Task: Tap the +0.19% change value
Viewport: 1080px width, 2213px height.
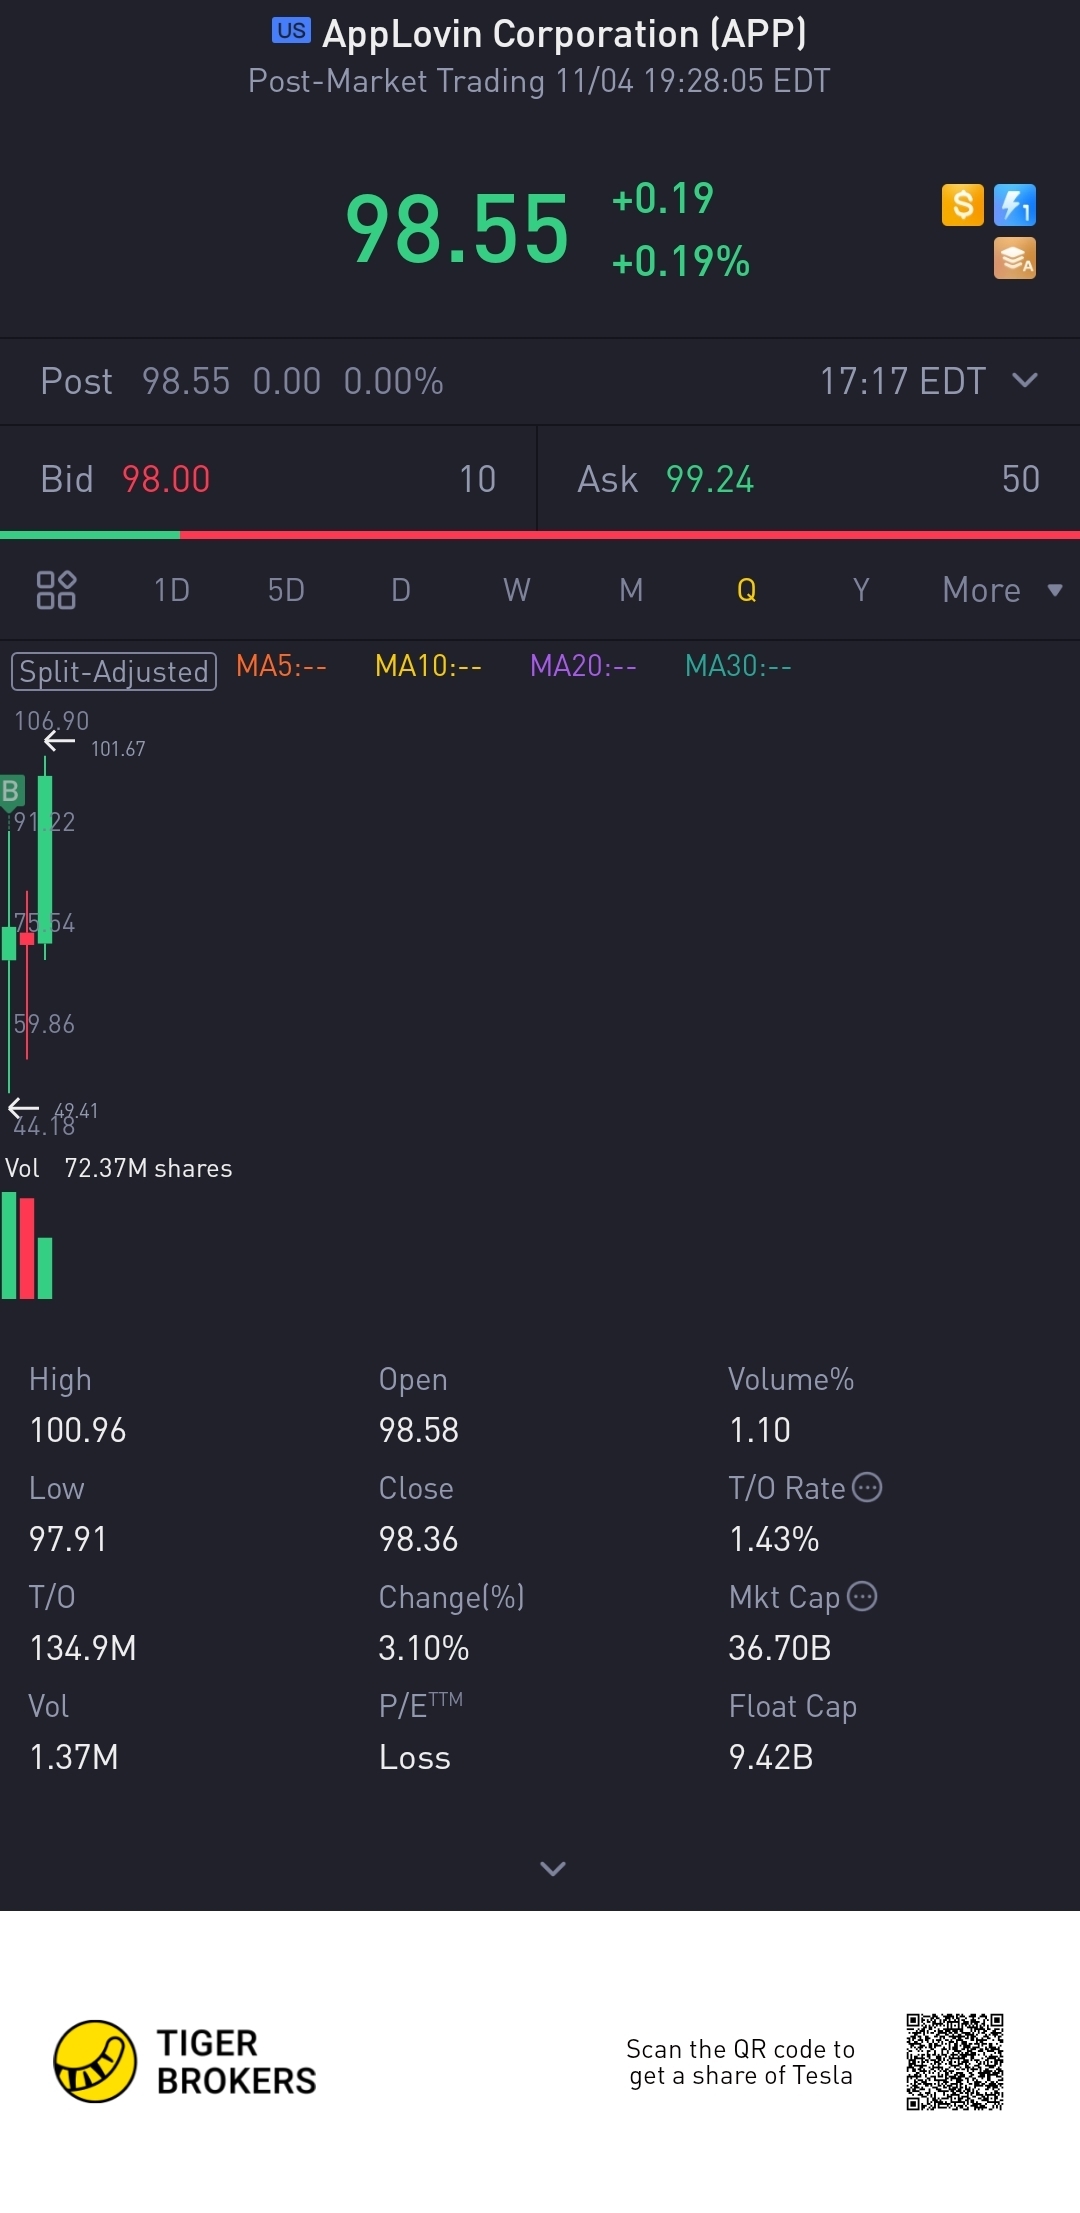Action: click(680, 262)
